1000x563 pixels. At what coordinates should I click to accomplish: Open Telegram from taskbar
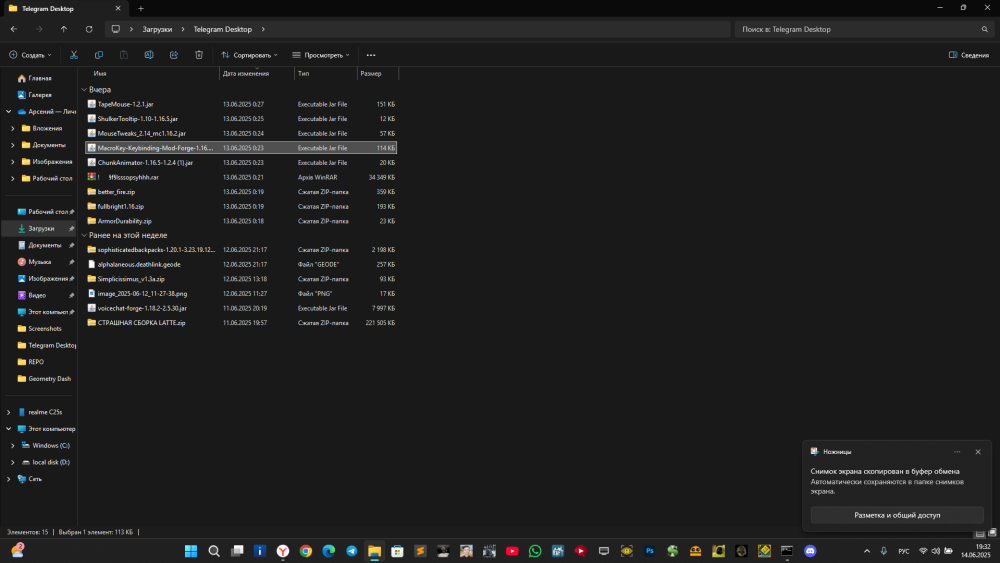(x=351, y=551)
